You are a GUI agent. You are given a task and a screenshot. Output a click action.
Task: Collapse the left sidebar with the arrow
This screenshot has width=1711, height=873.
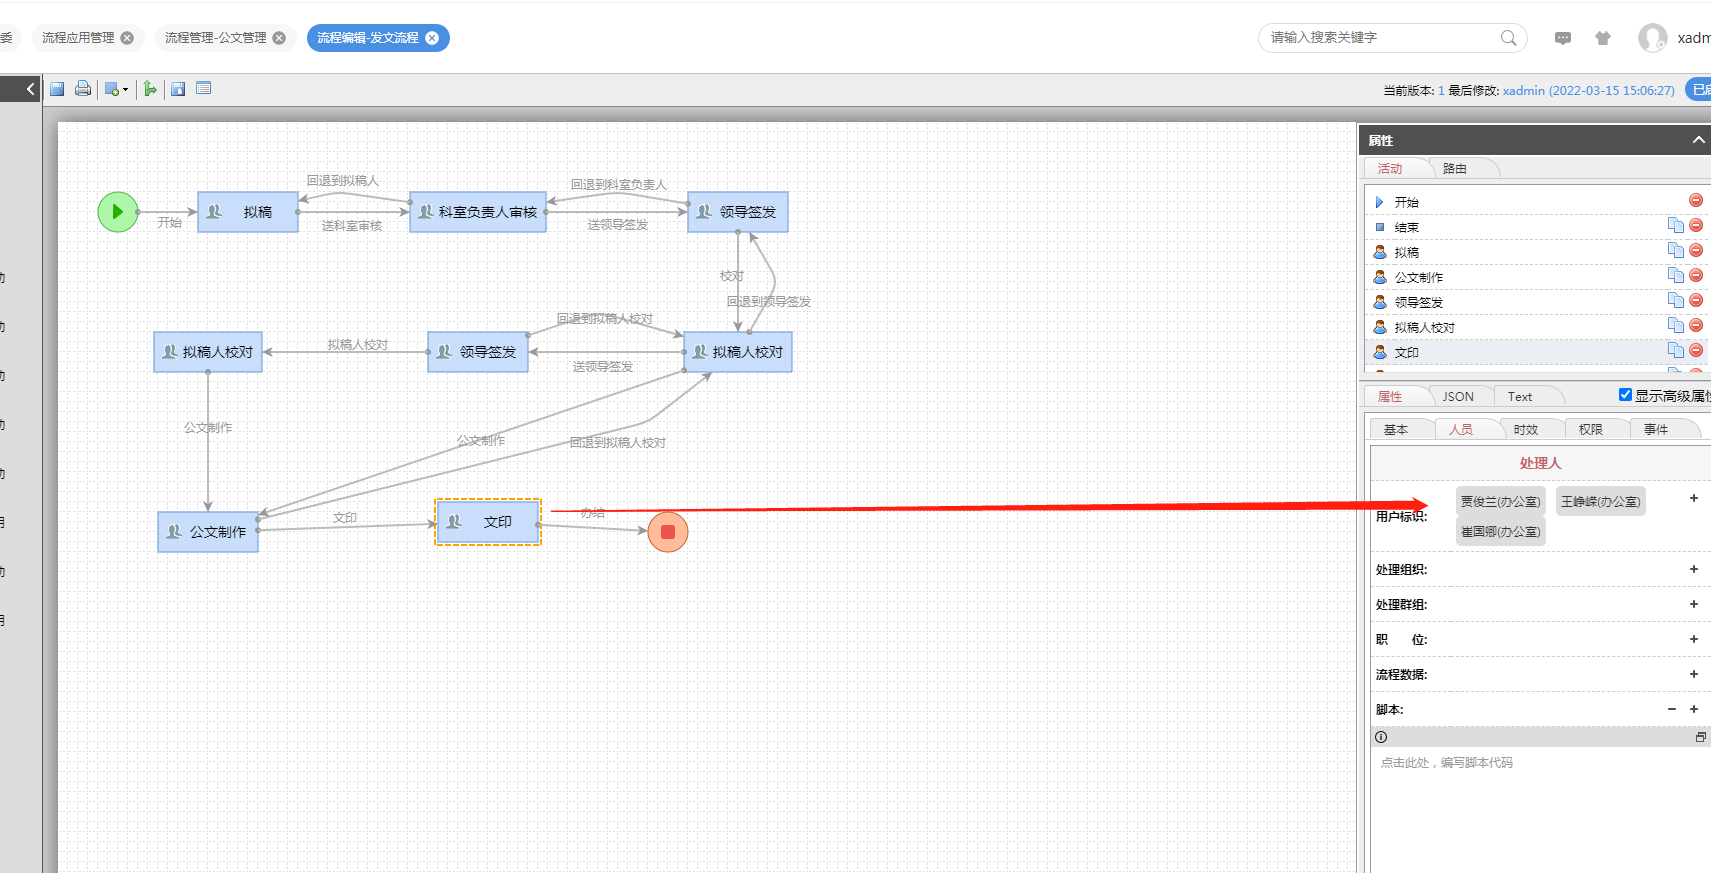(x=30, y=89)
